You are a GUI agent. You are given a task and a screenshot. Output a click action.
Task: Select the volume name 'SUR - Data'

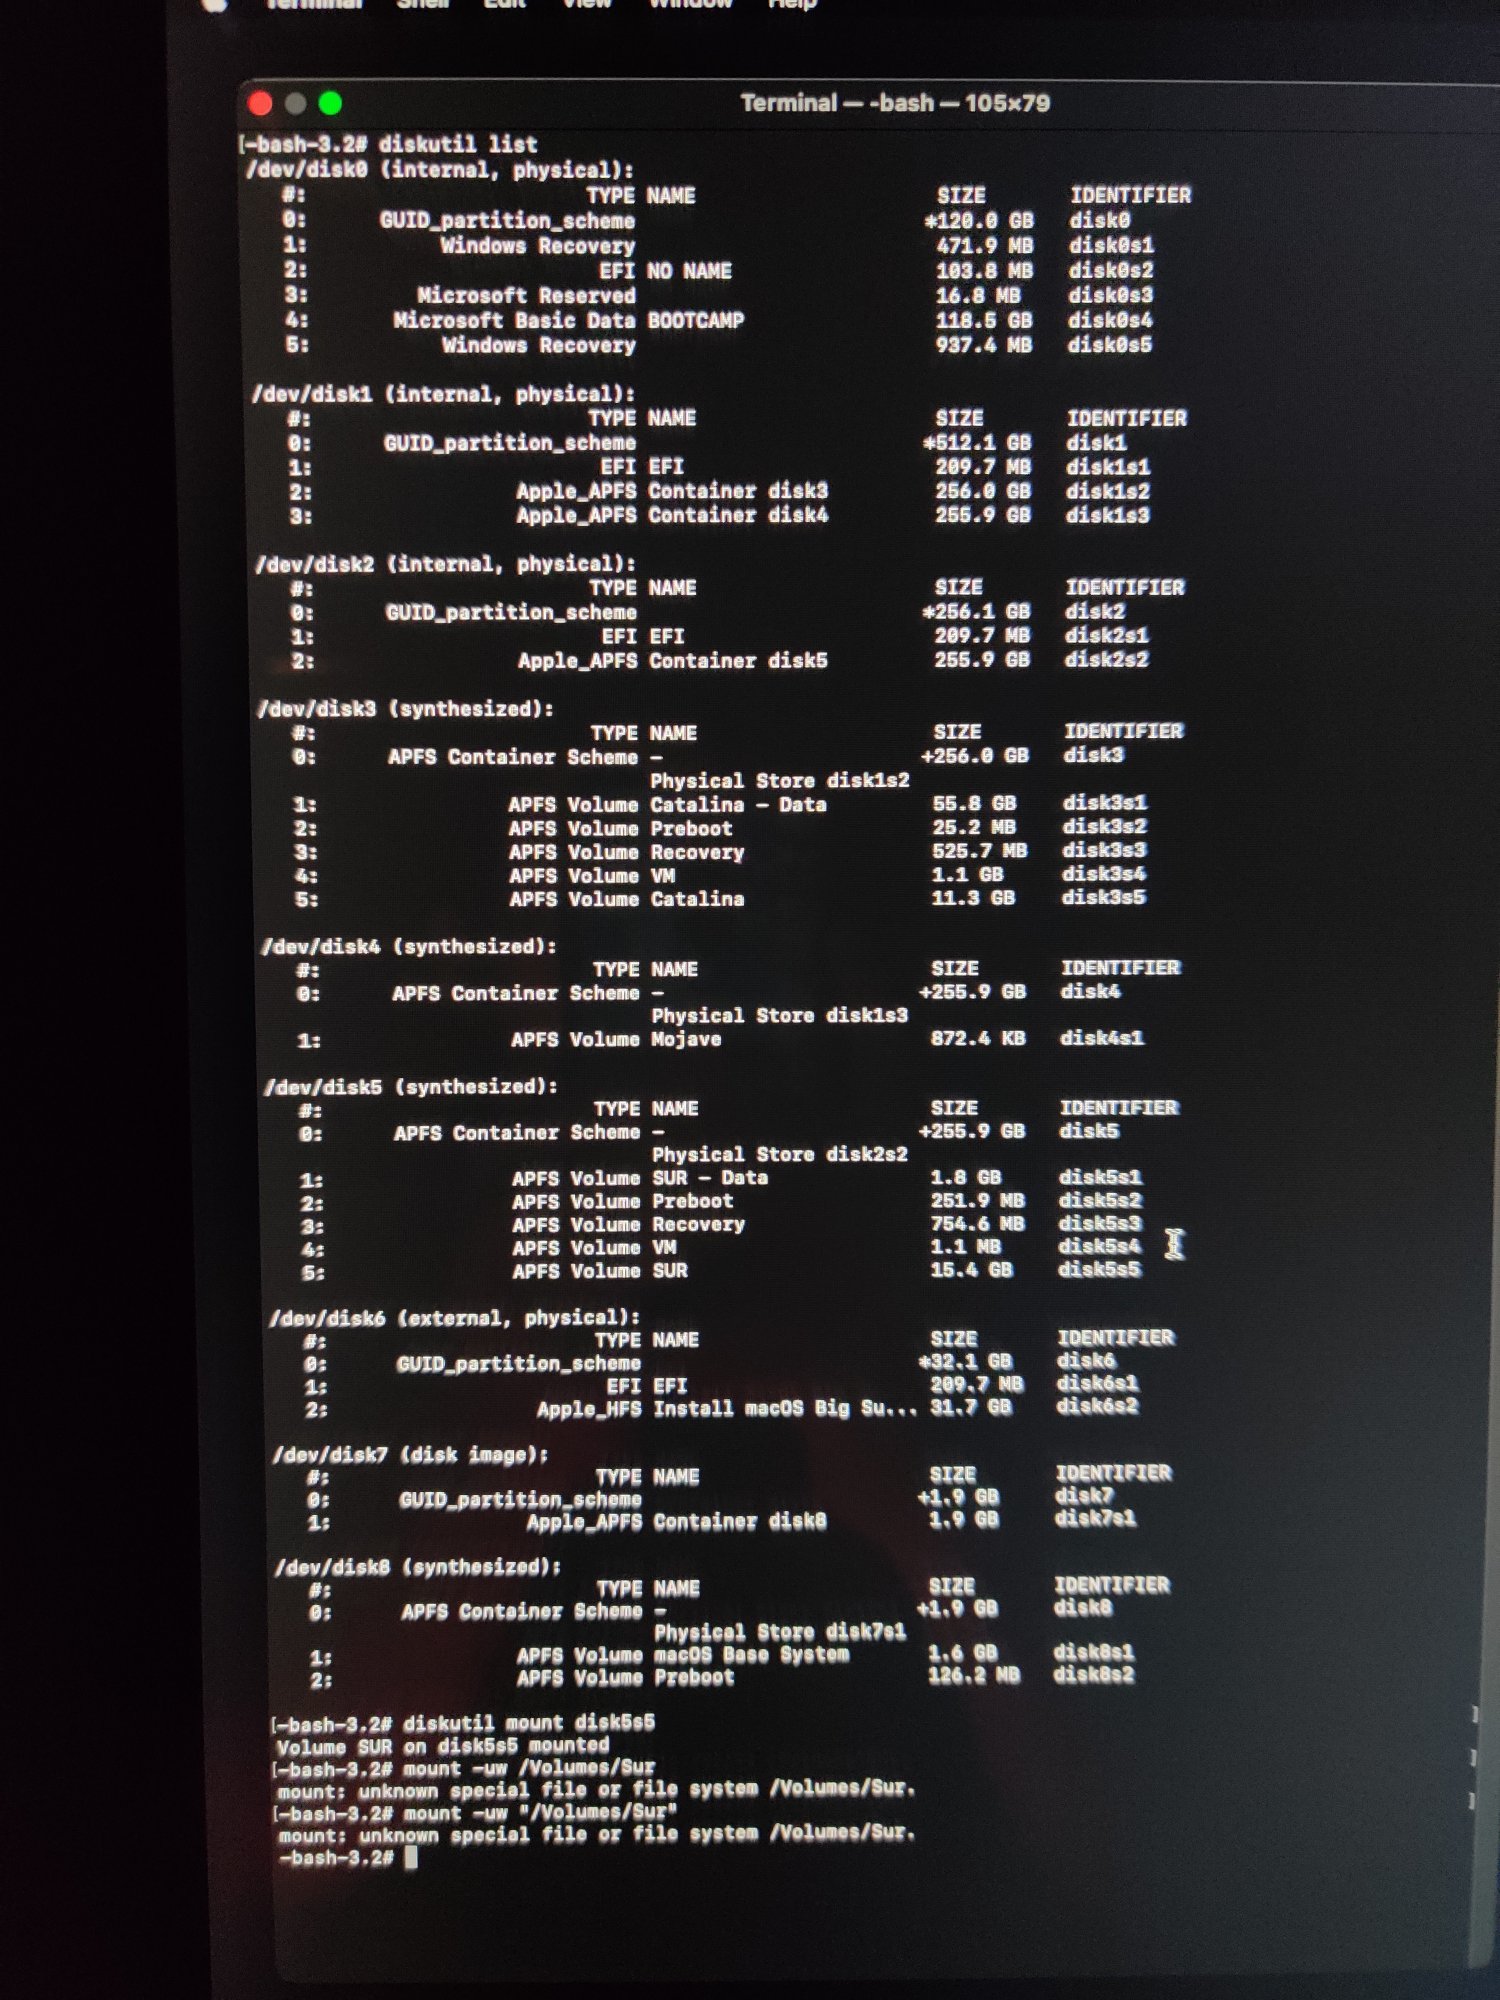point(710,1178)
